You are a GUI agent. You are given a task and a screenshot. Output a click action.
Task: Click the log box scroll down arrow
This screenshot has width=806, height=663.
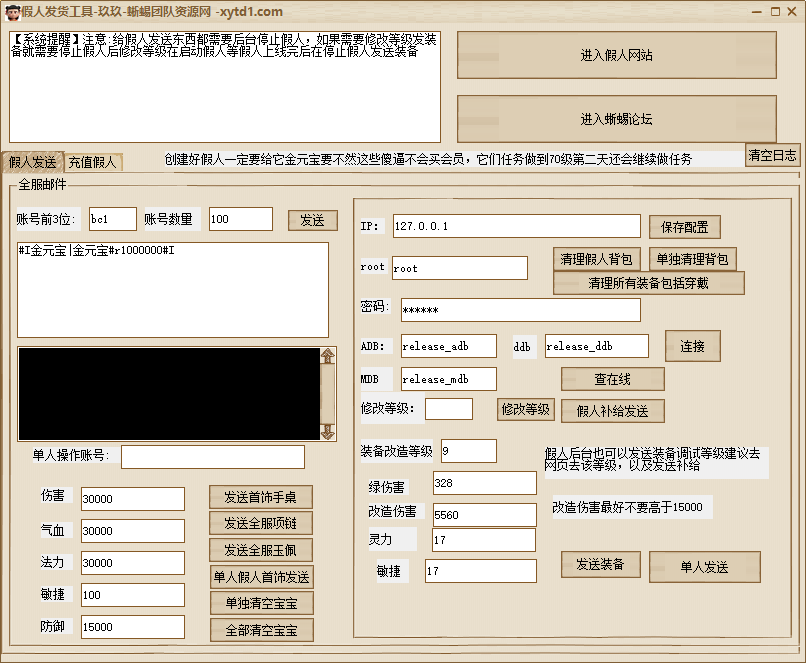coord(327,432)
